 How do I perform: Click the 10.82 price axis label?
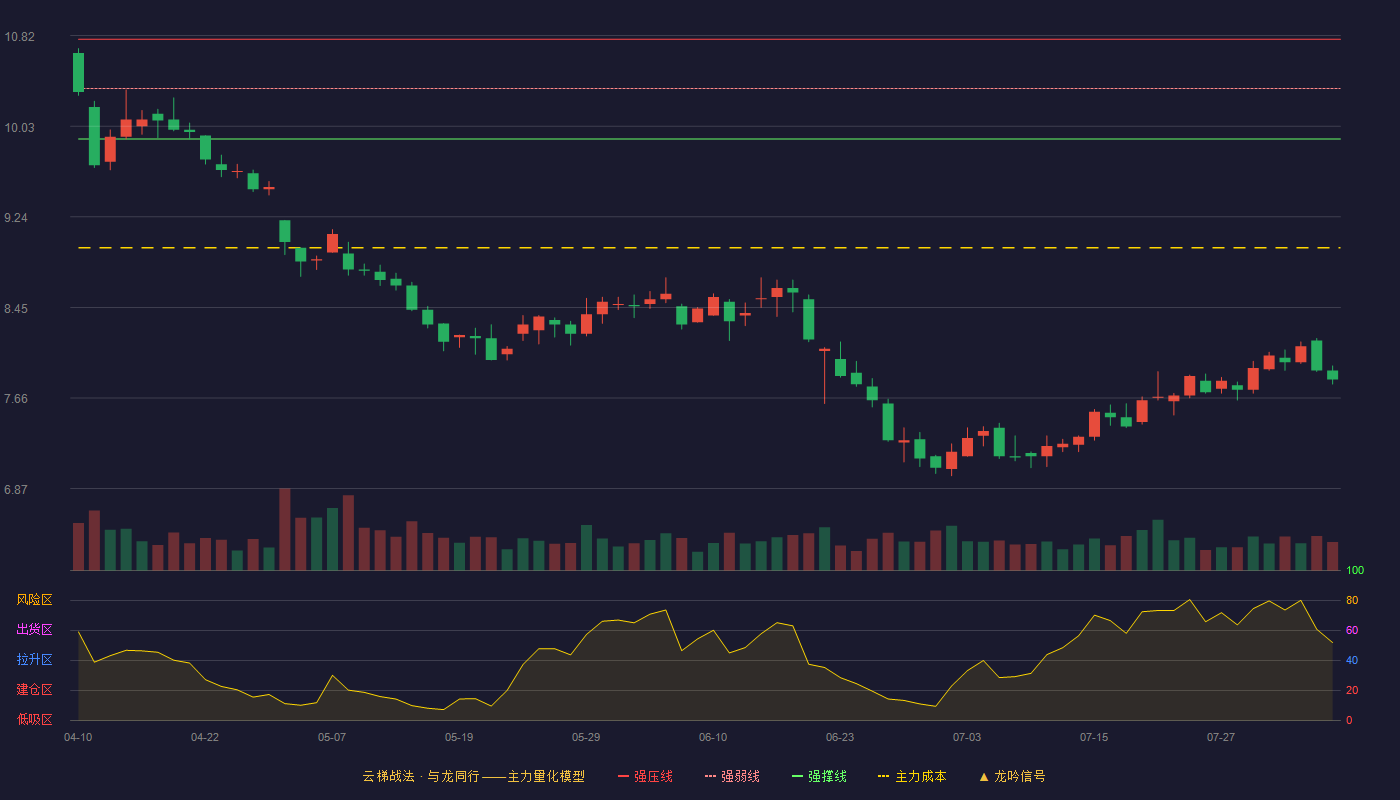pyautogui.click(x=19, y=37)
